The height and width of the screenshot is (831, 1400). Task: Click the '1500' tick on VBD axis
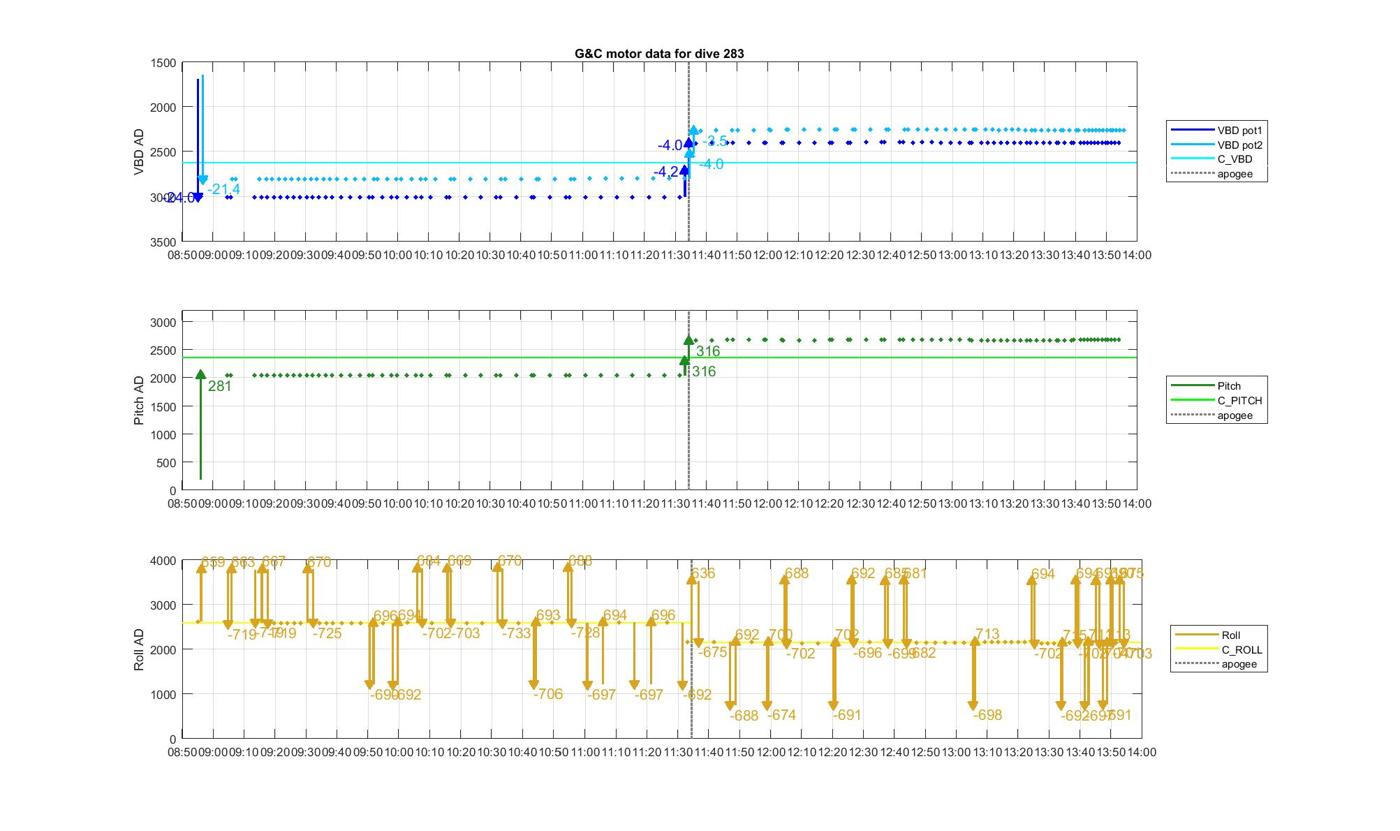pos(164,63)
